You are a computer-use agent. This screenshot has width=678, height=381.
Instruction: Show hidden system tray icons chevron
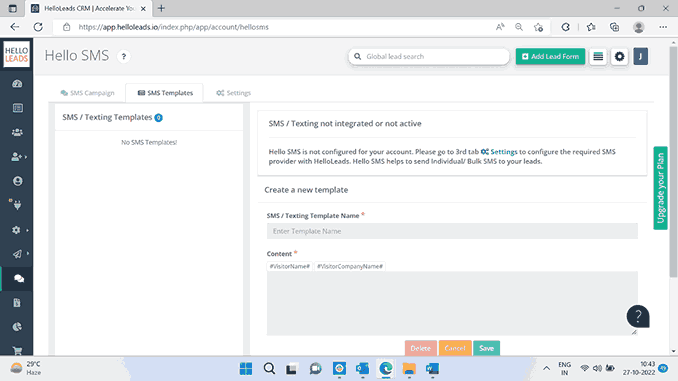pos(547,368)
